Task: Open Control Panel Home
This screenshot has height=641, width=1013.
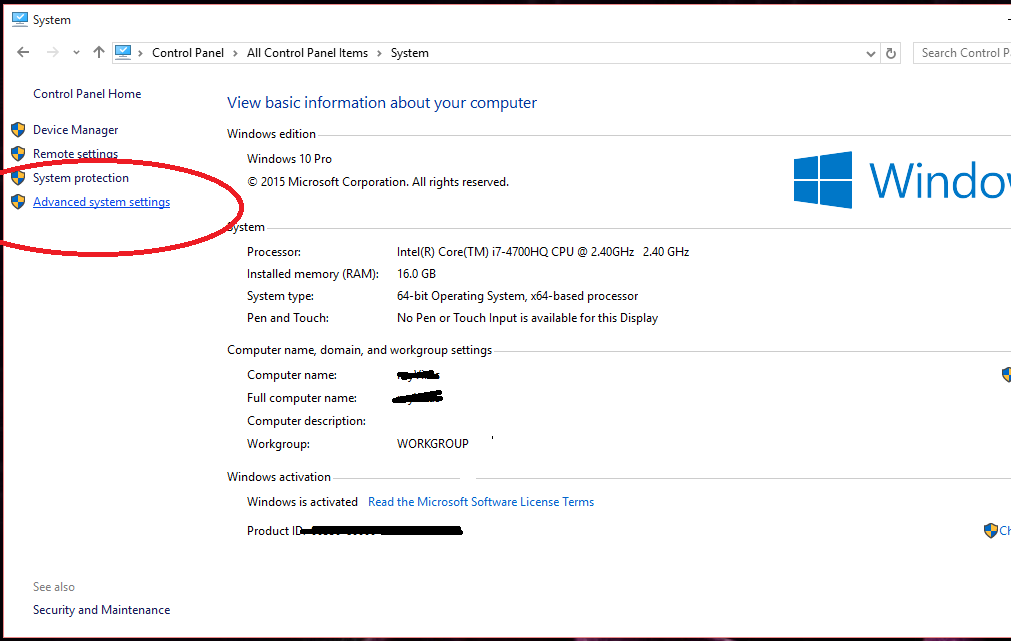Action: pyautogui.click(x=87, y=94)
